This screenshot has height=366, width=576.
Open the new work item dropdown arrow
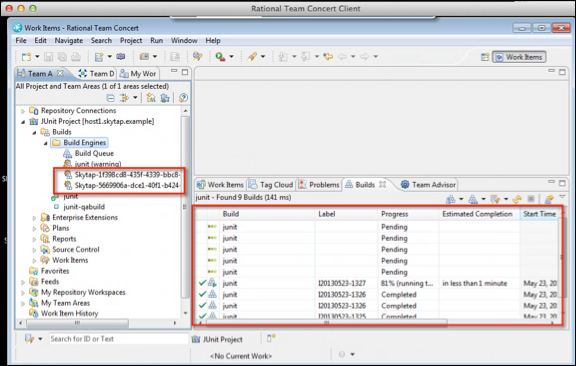click(x=109, y=57)
